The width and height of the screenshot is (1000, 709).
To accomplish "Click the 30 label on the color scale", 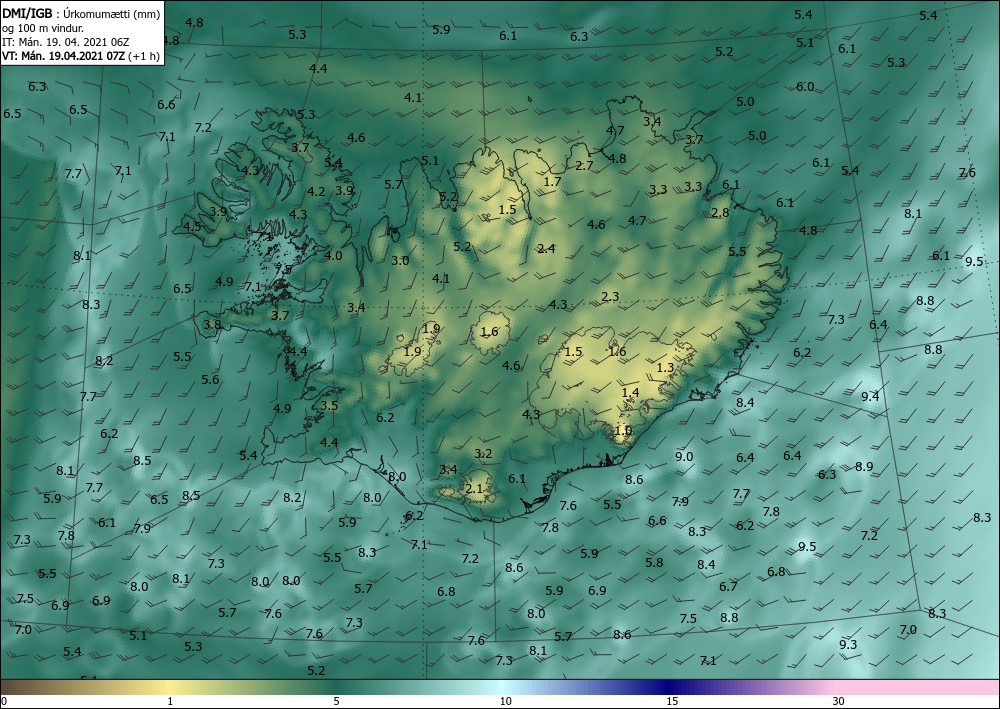I will click(x=839, y=702).
